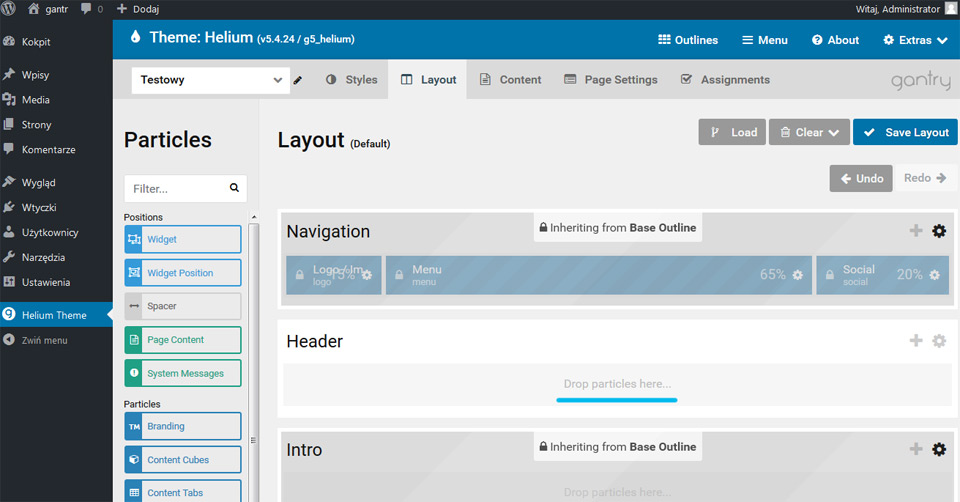Open the Assignments tab
Screen dimensions: 960x502
(x=725, y=80)
